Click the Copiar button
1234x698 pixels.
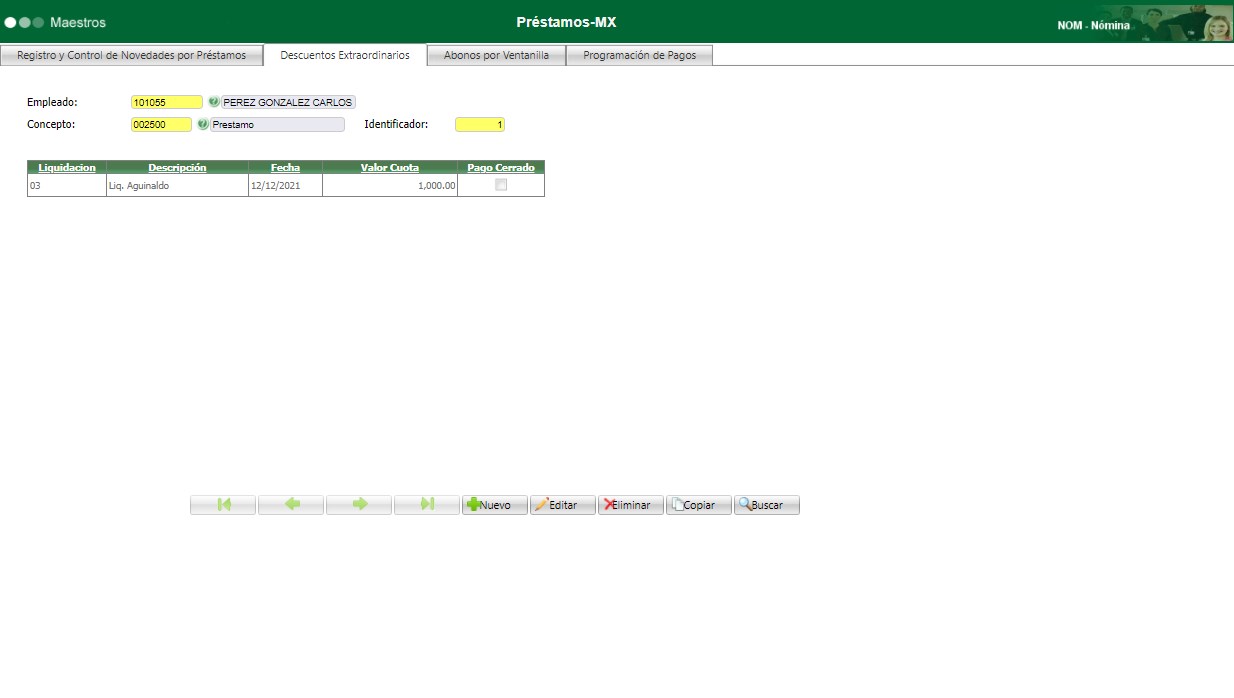point(699,505)
